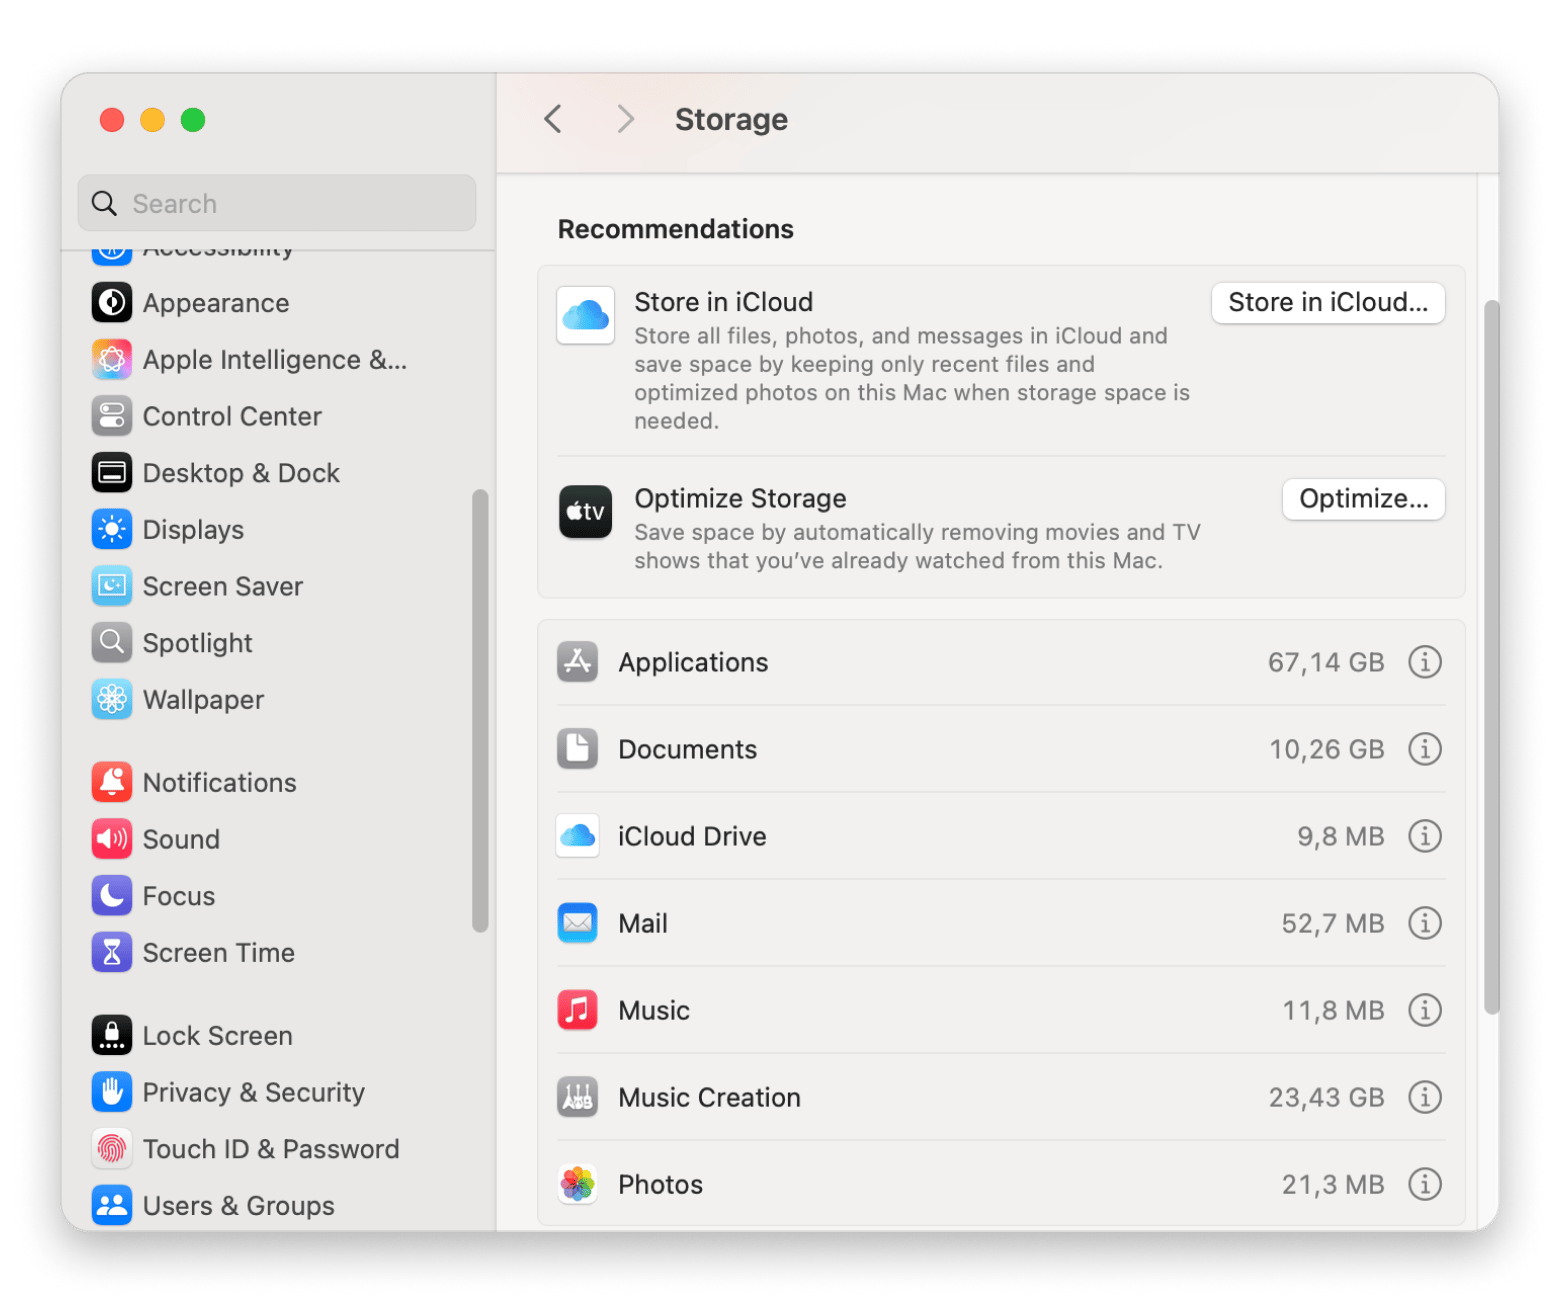Image resolution: width=1560 pixels, height=1314 pixels.
Task: Show info for Music Creation storage
Action: [x=1425, y=1097]
